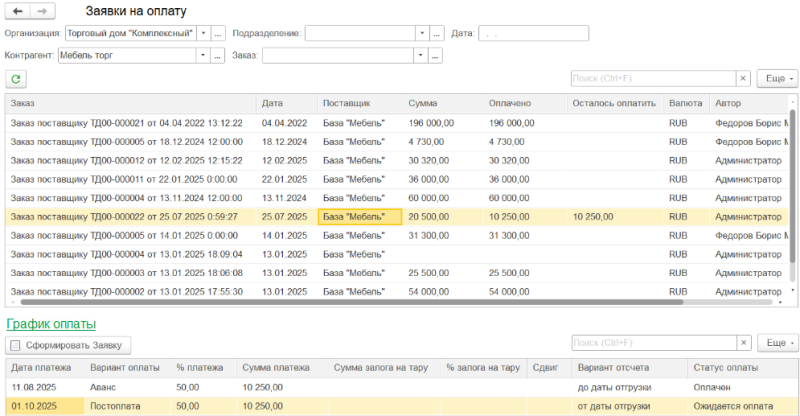Image resolution: width=800 pixels, height=416 pixels.
Task: Expand the Подразделение dropdown list
Action: click(x=421, y=33)
